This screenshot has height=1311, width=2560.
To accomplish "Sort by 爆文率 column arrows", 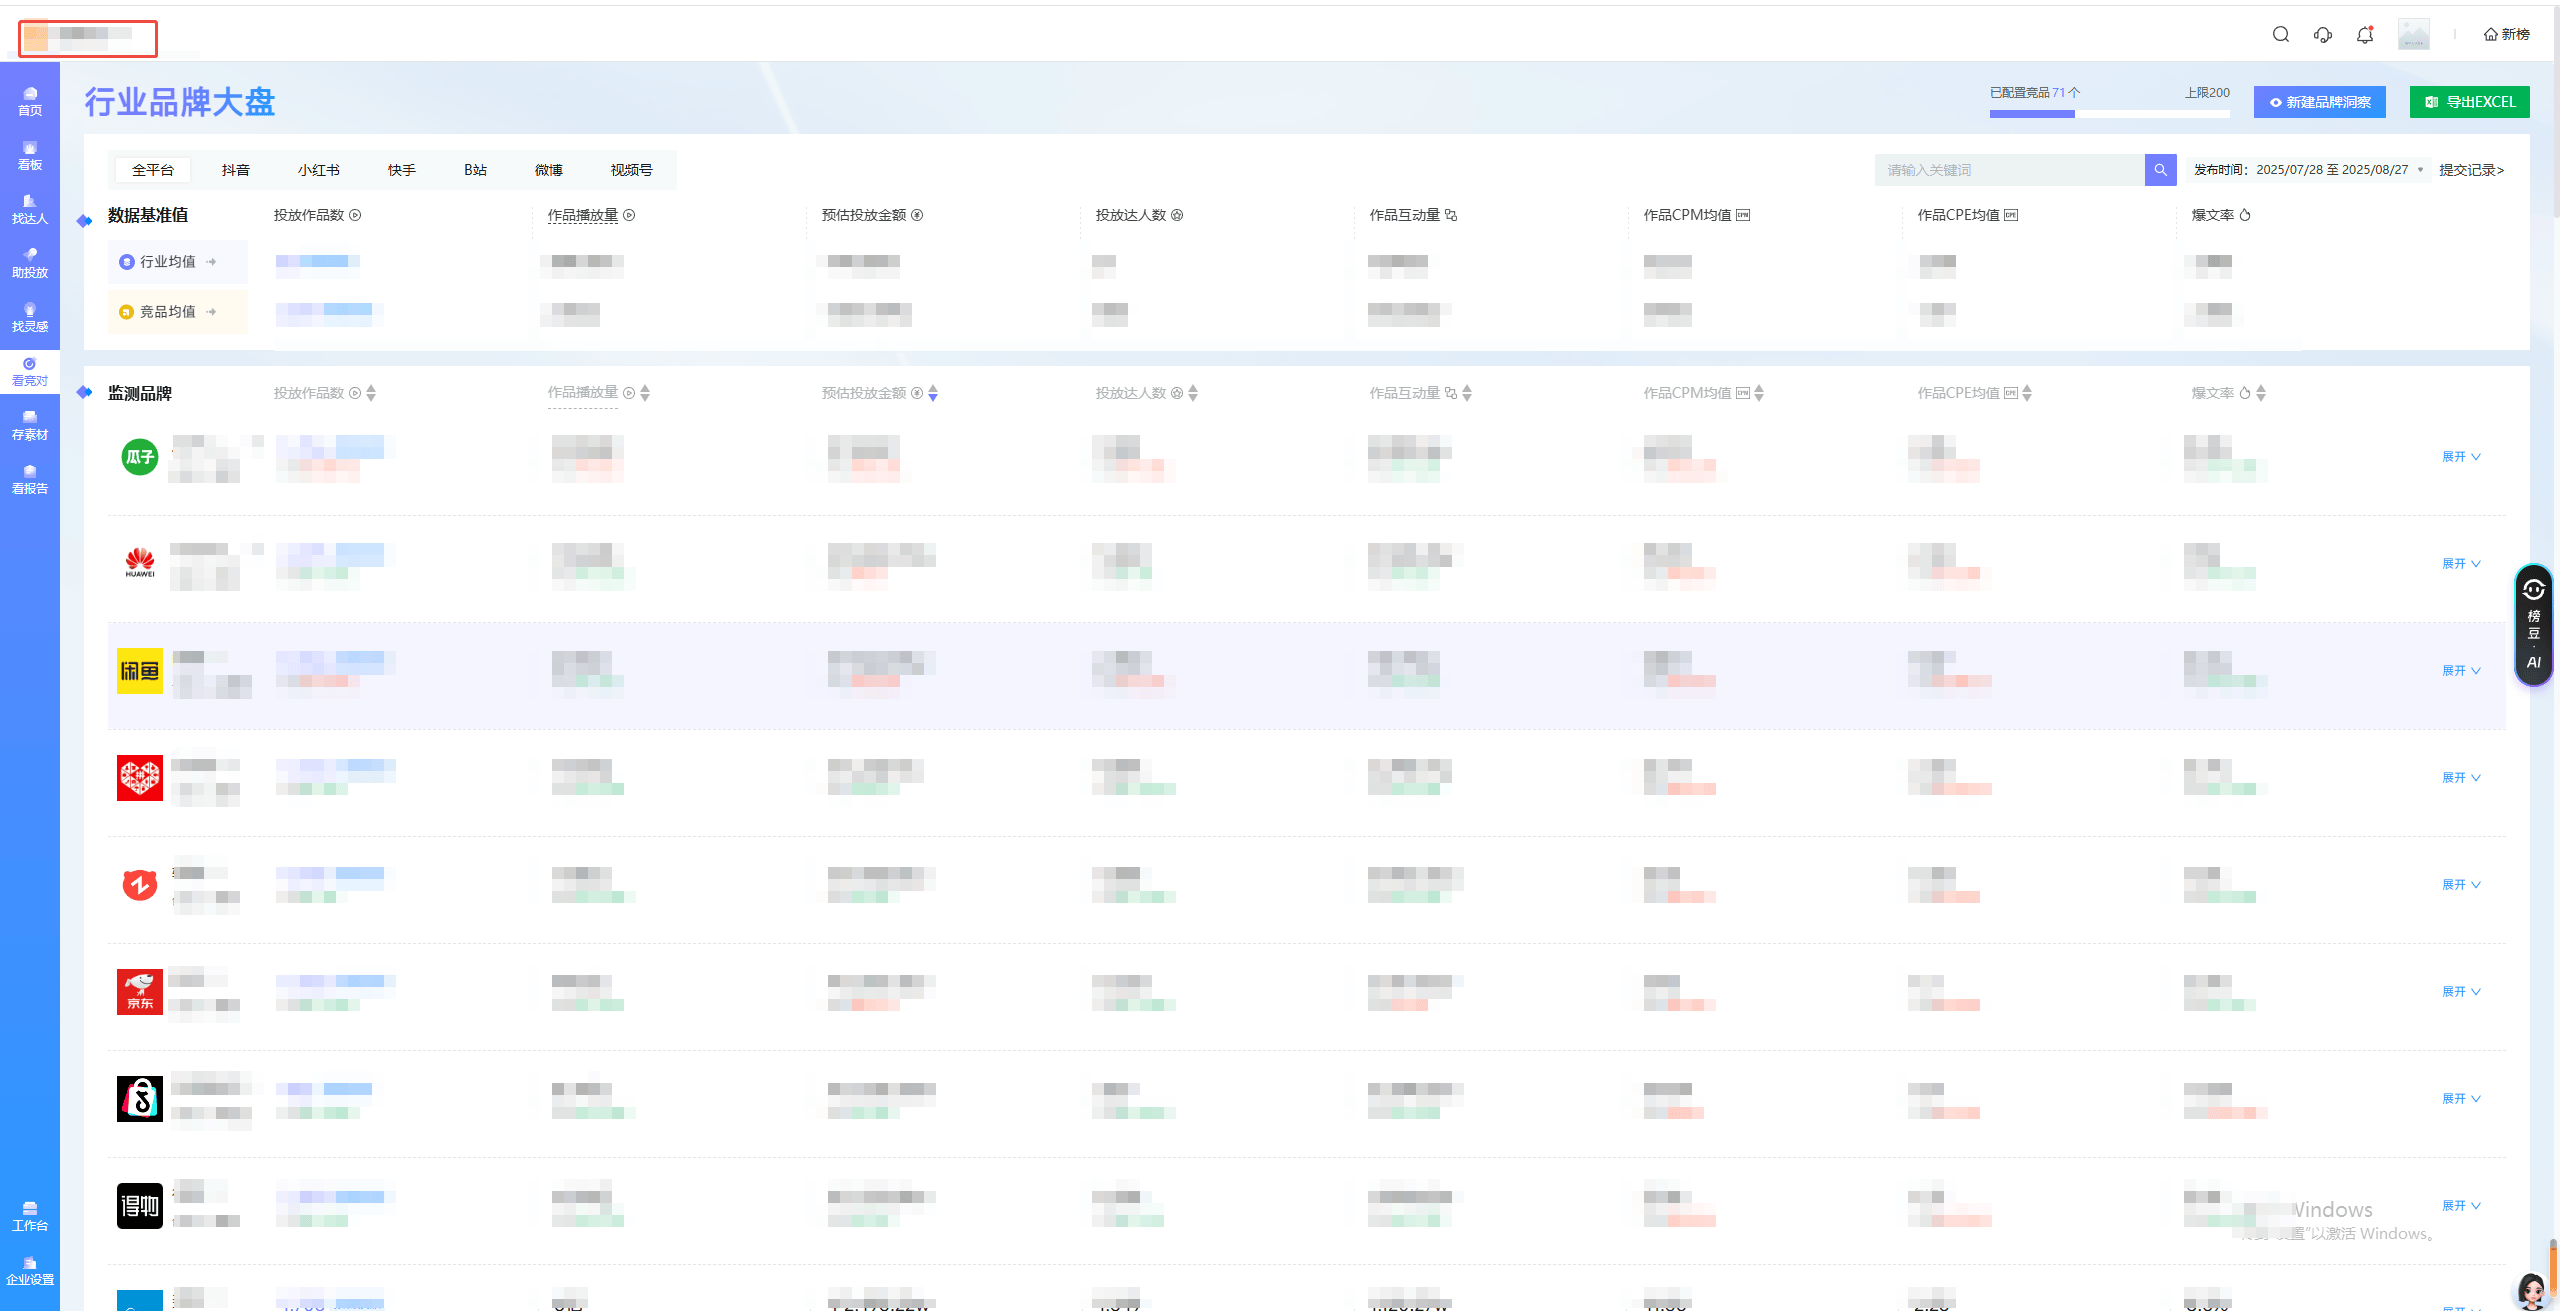I will click(x=2260, y=393).
